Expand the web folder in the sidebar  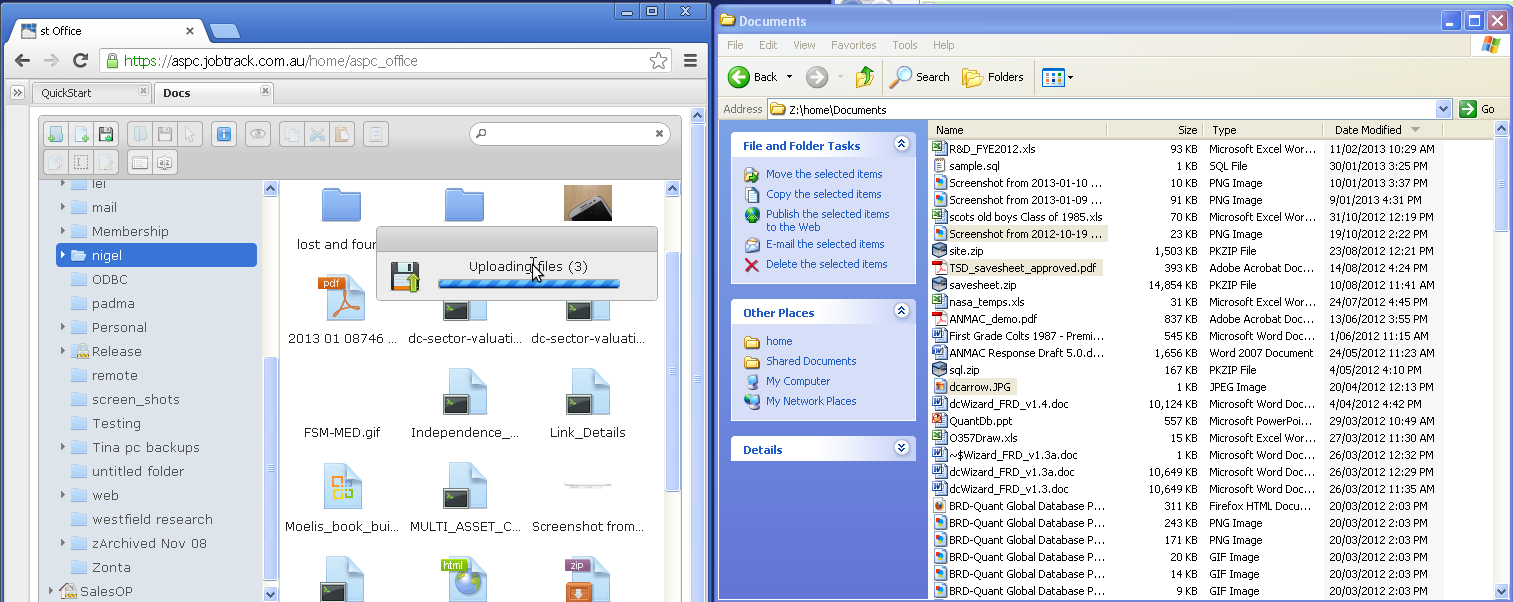coord(64,495)
